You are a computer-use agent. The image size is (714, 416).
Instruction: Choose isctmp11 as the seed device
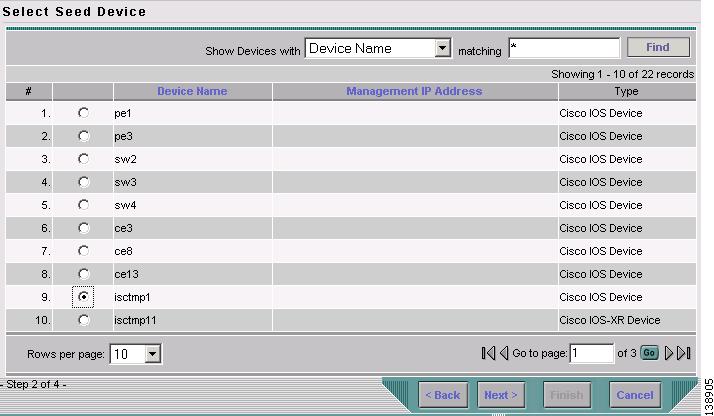coord(83,320)
